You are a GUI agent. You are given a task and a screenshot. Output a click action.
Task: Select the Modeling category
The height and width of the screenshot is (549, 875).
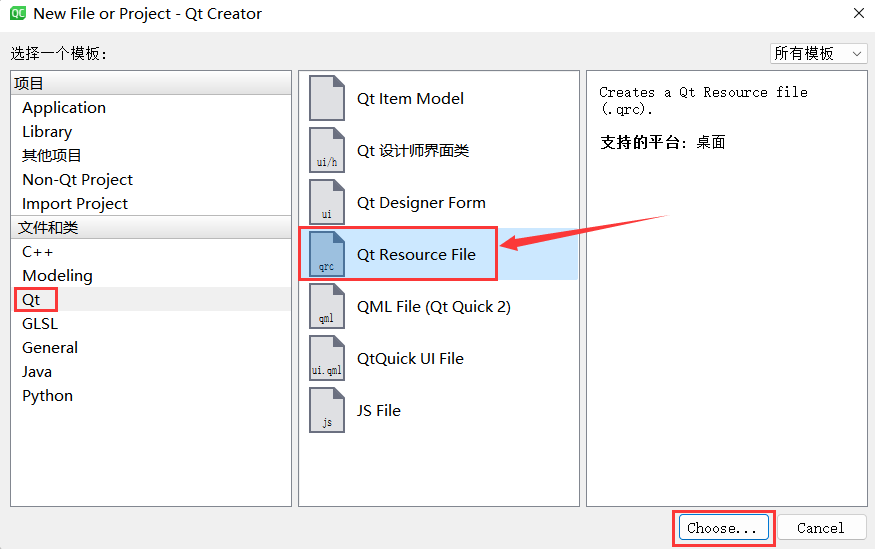tap(57, 276)
